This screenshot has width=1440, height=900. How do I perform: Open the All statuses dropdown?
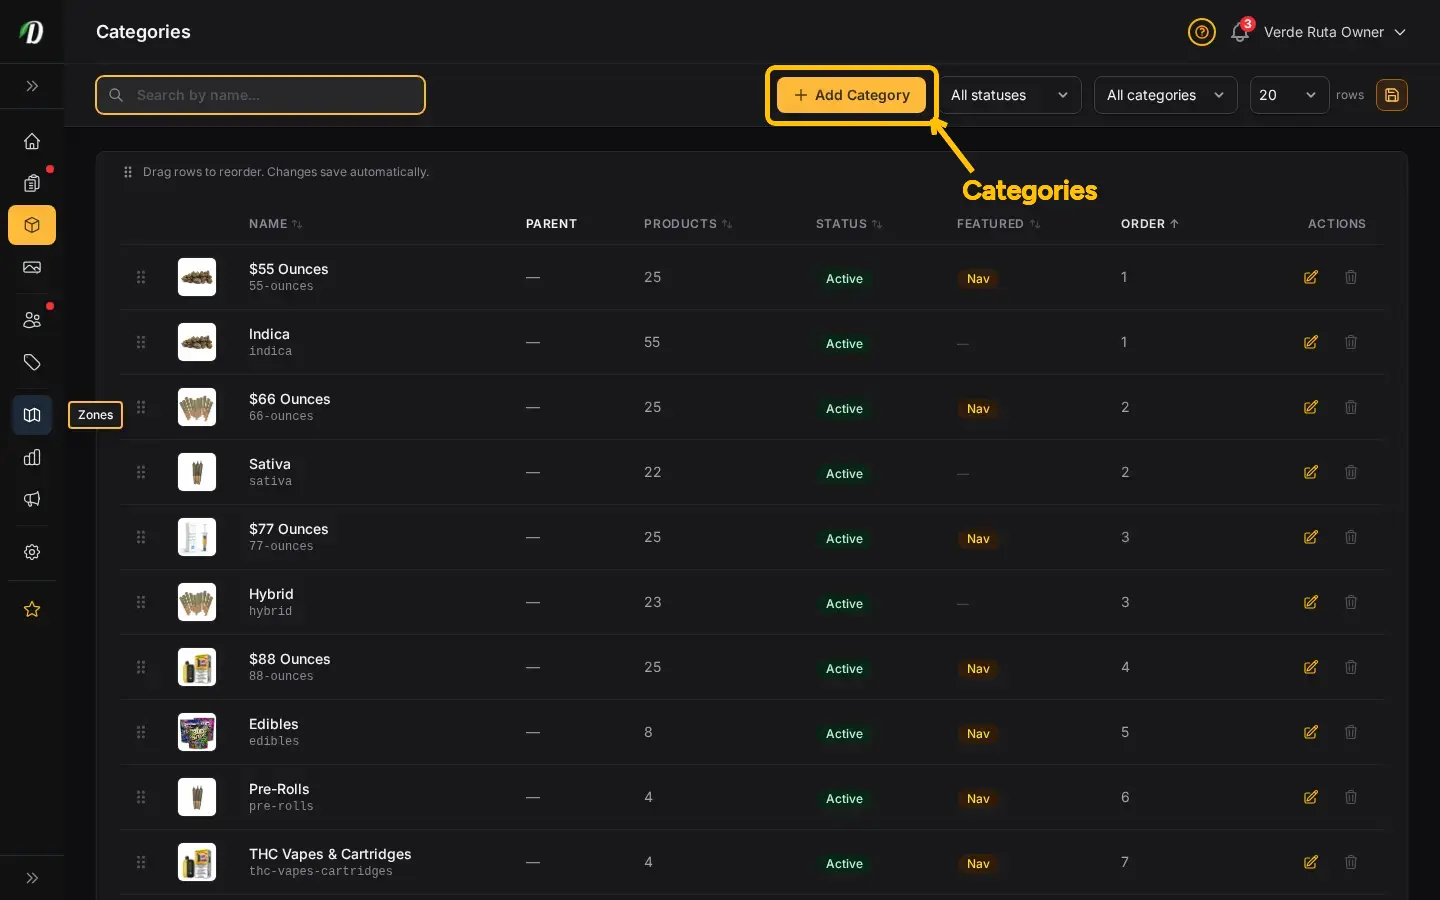[1010, 95]
